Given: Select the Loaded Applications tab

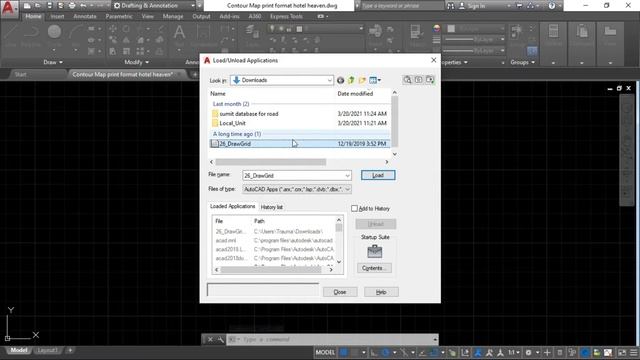Looking at the screenshot, I should coord(232,207).
